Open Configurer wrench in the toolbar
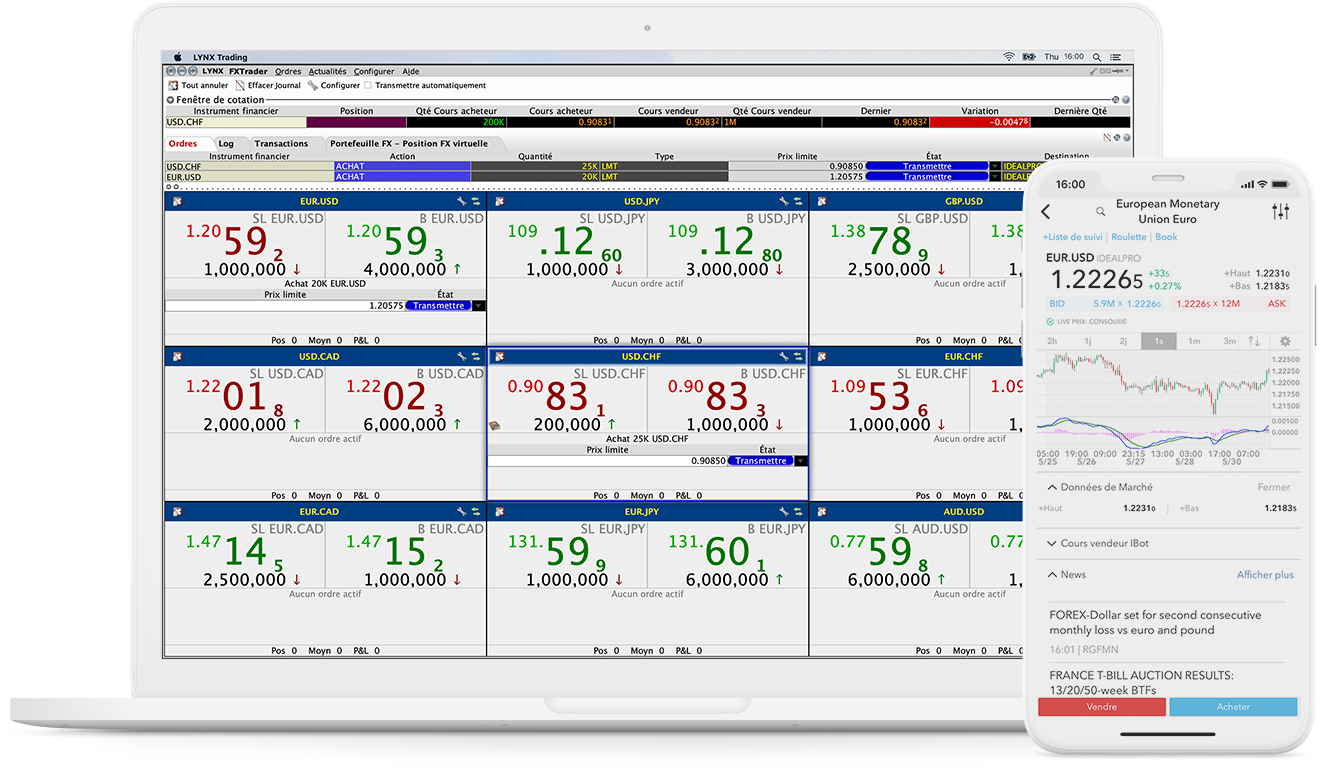Image resolution: width=1328 pixels, height=768 pixels. [313, 86]
